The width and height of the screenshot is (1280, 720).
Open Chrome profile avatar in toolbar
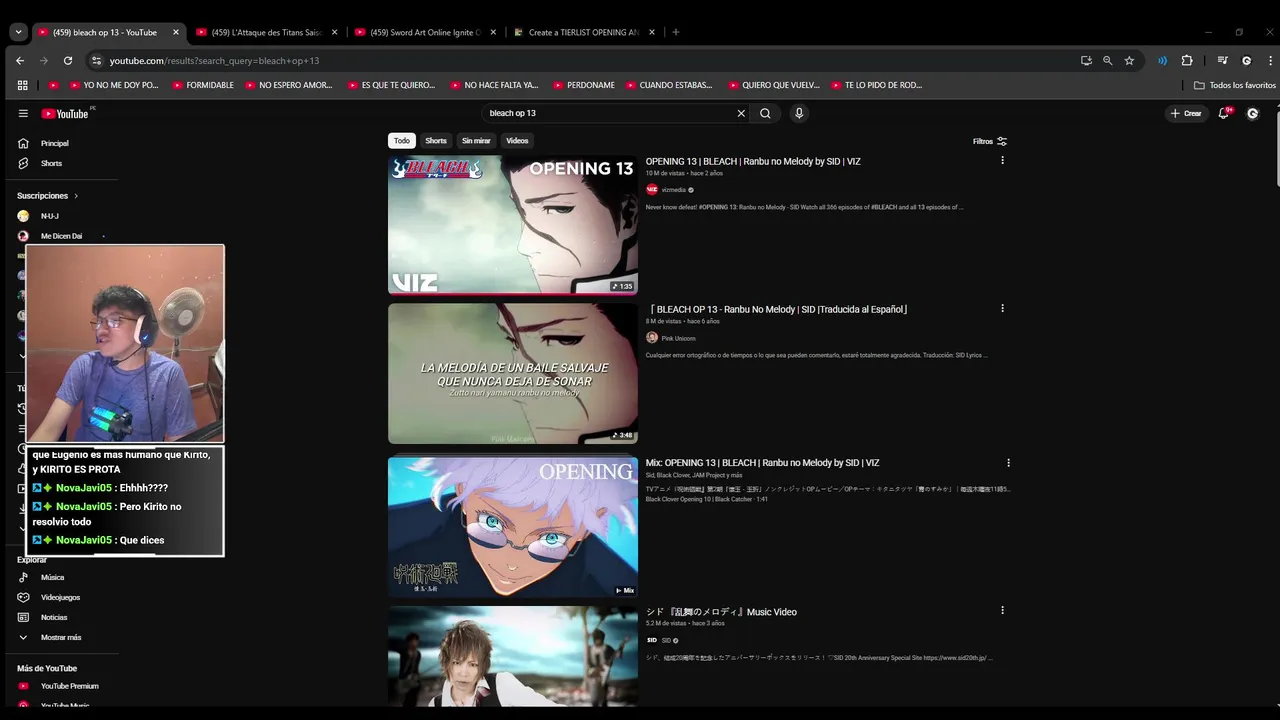pyautogui.click(x=1246, y=60)
